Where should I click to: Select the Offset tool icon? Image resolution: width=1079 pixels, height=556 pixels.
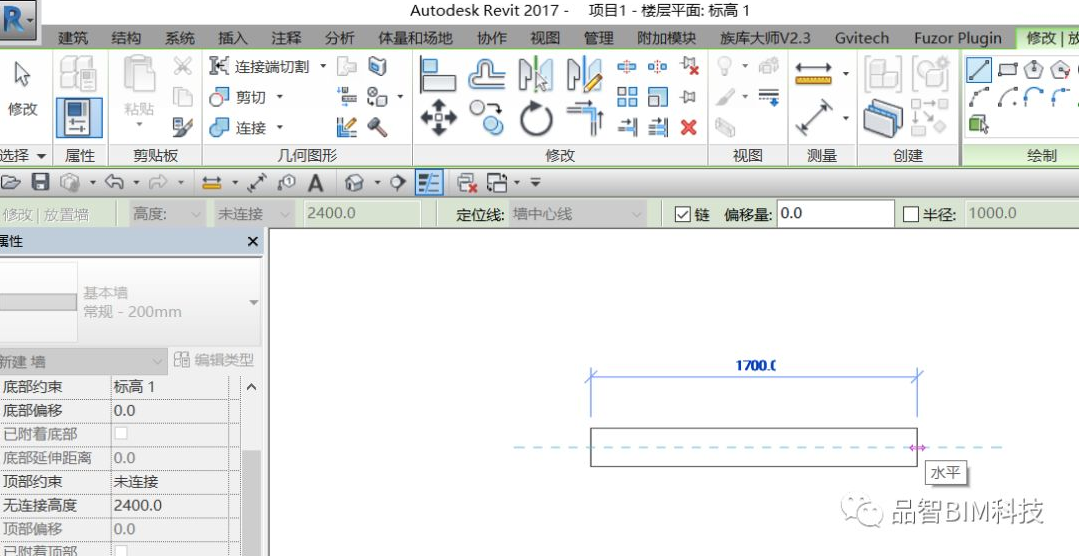pyautogui.click(x=487, y=75)
